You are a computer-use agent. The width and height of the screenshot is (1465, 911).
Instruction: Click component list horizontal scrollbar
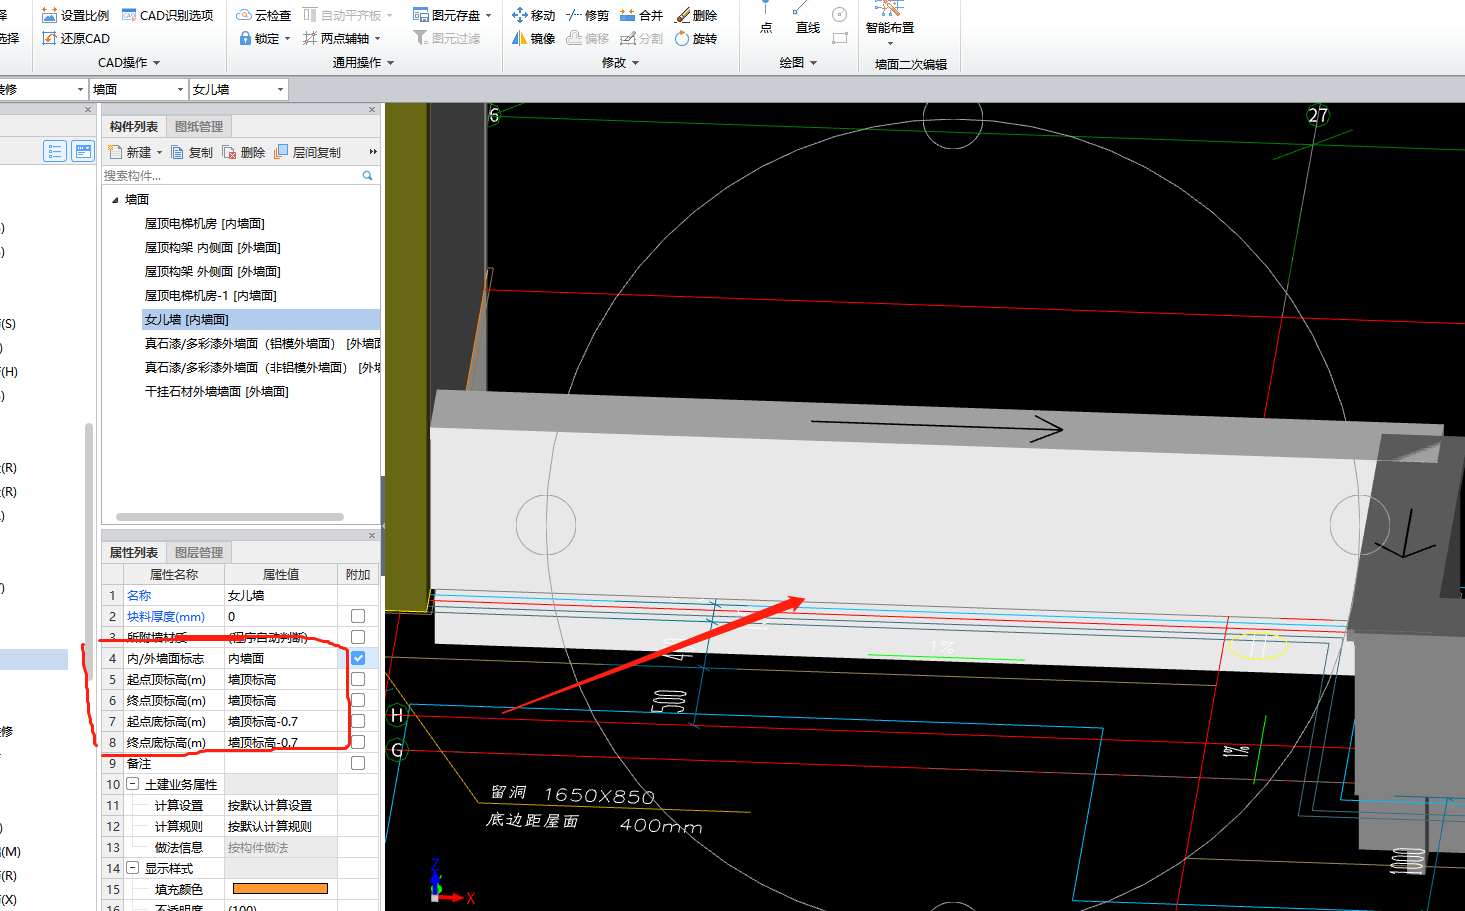[230, 517]
